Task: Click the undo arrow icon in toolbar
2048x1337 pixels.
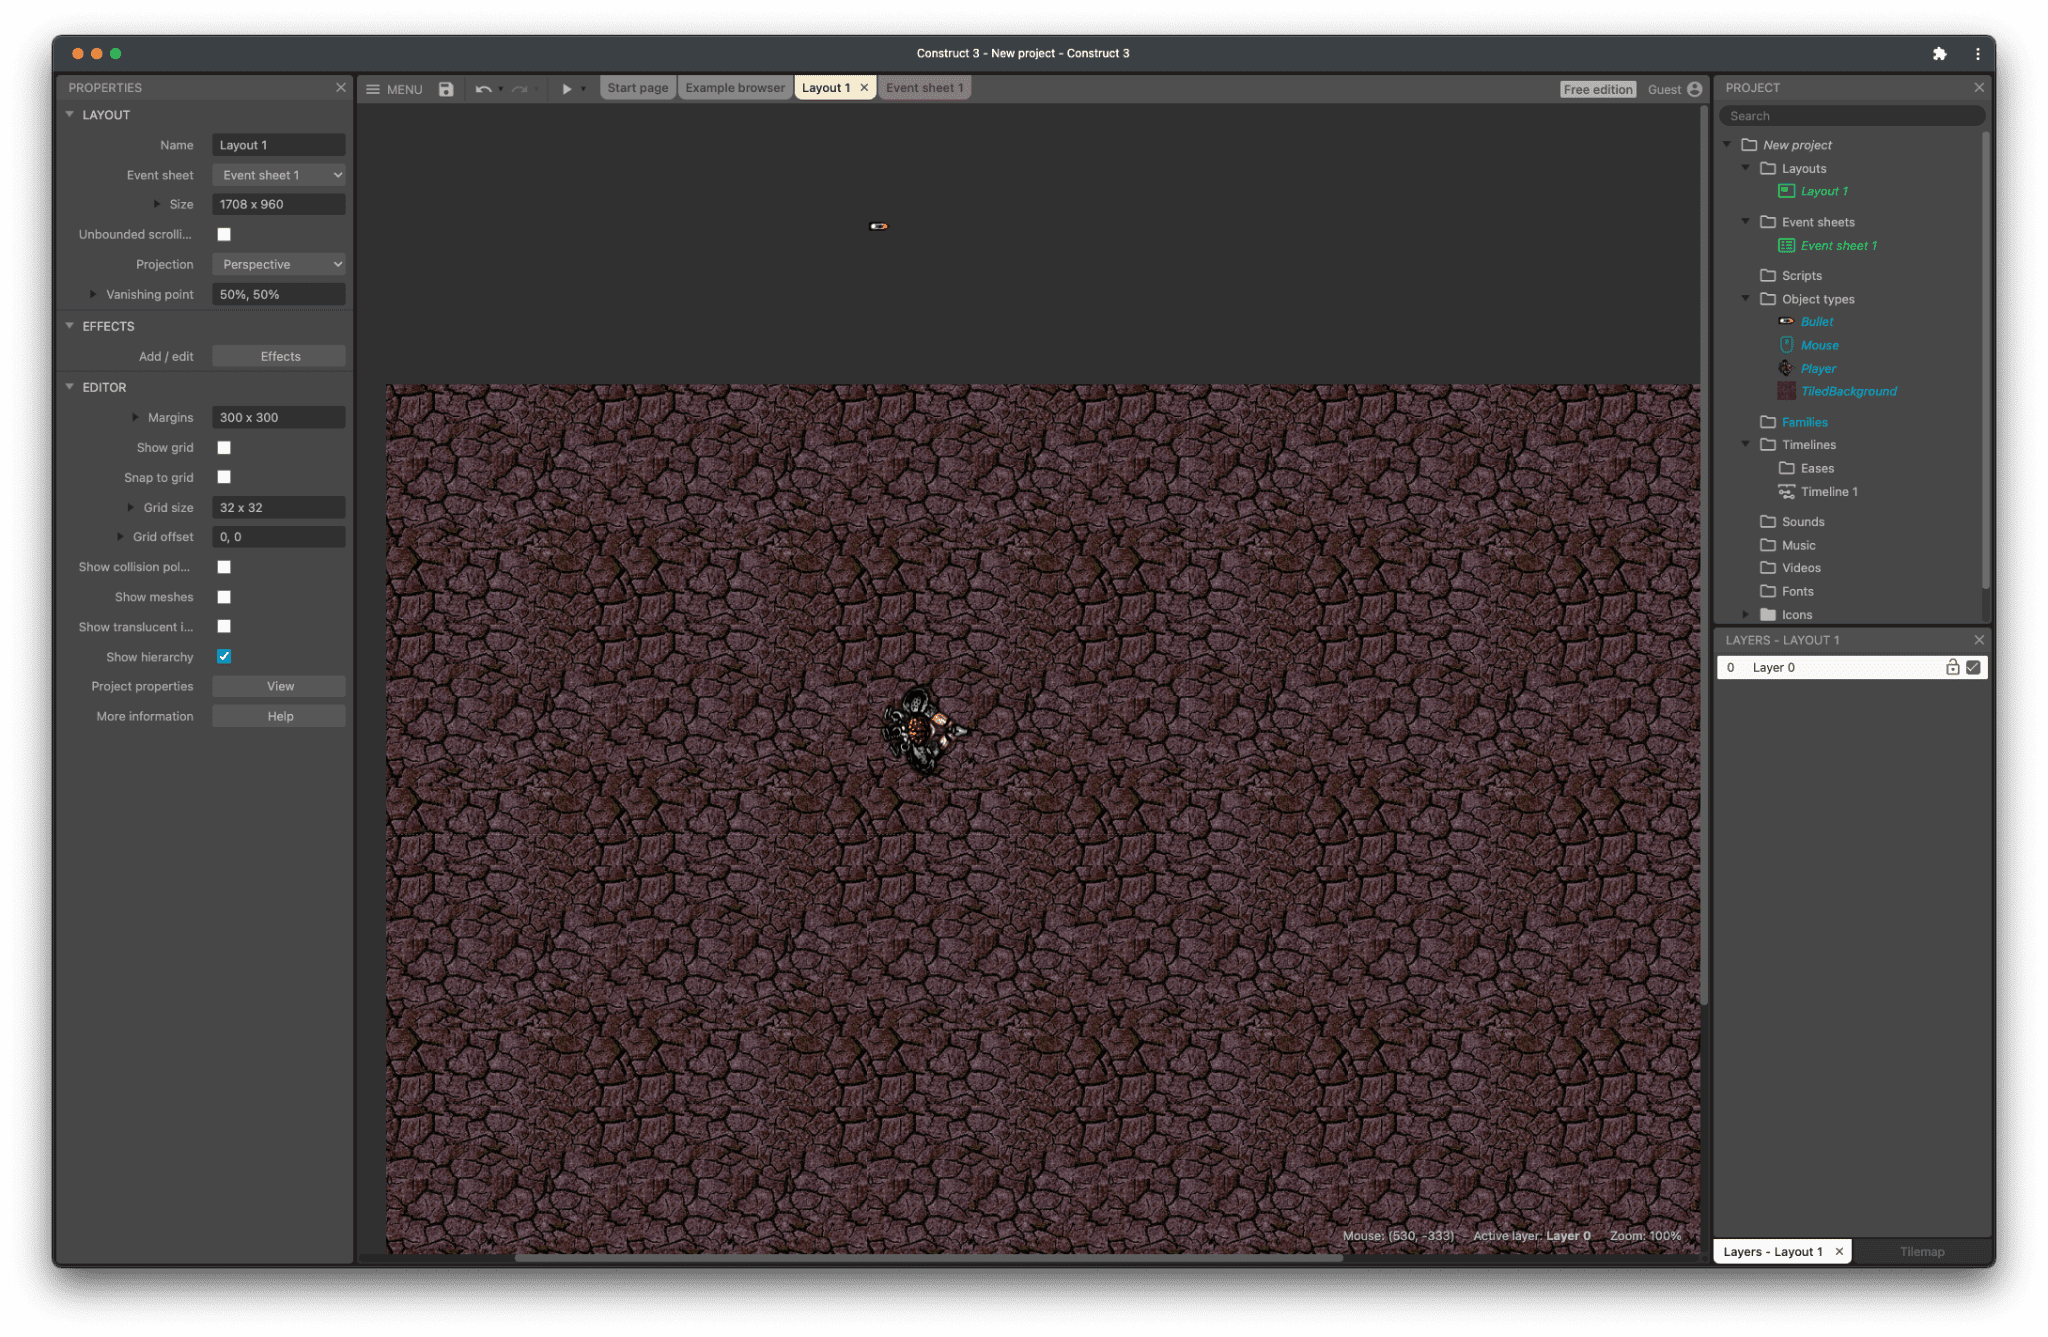Action: click(481, 88)
